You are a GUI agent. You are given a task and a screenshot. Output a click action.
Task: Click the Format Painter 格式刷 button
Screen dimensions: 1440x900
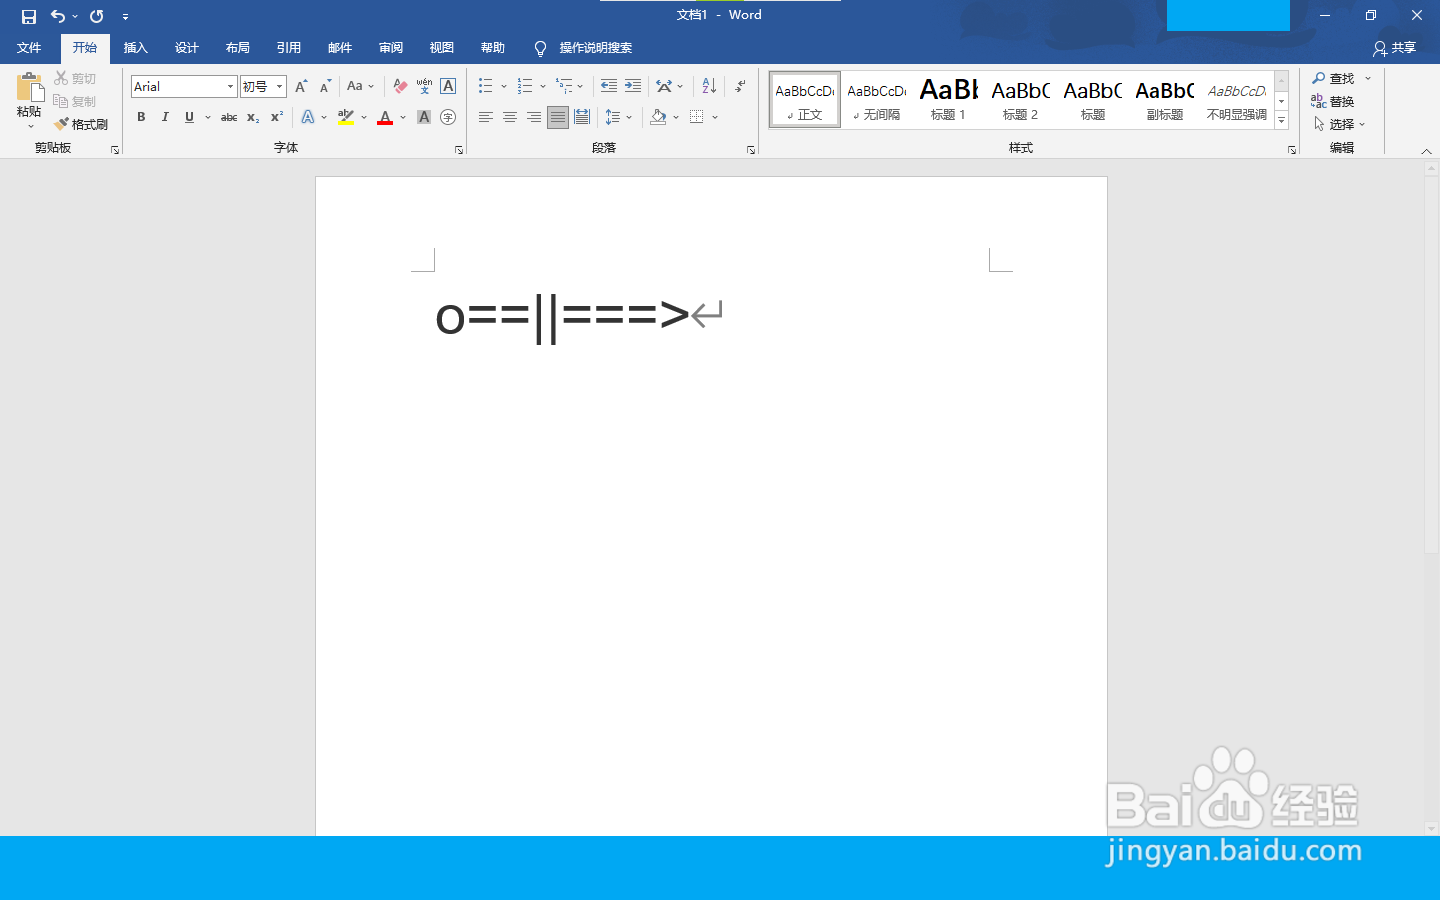(x=81, y=124)
